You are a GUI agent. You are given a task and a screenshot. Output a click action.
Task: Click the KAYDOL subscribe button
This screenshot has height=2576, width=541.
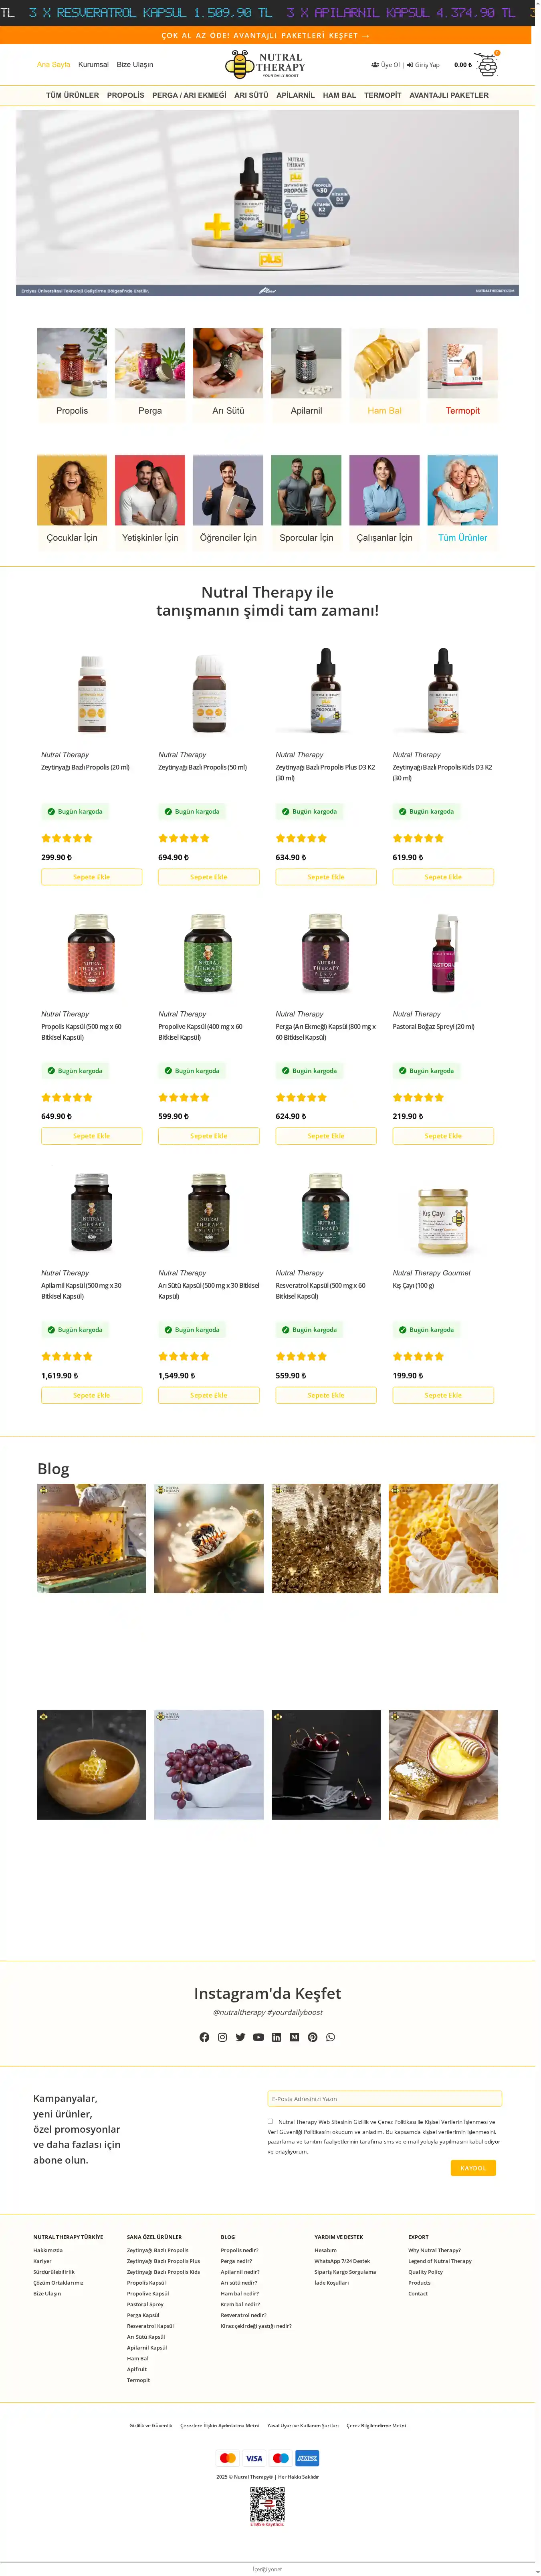[473, 2168]
